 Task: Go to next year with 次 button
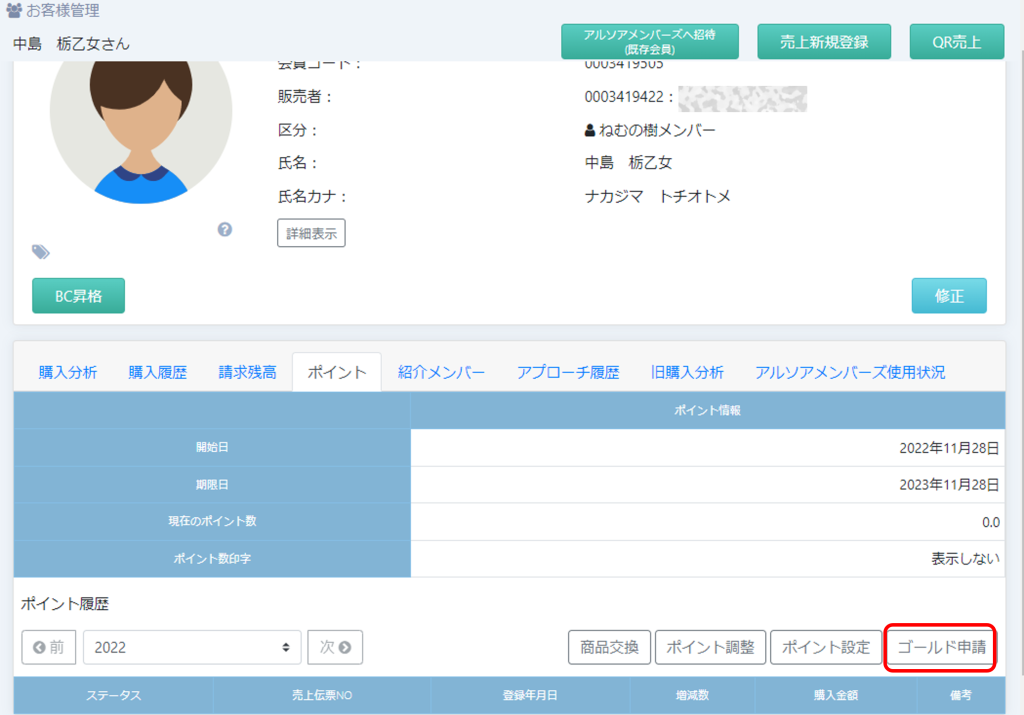click(x=335, y=647)
